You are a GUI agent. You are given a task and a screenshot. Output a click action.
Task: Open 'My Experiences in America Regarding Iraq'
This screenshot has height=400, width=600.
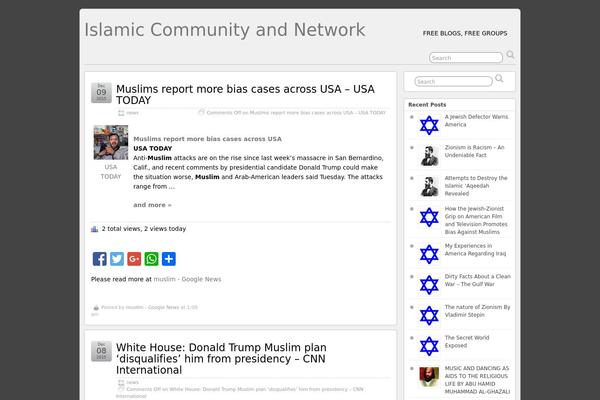pyautogui.click(x=475, y=250)
